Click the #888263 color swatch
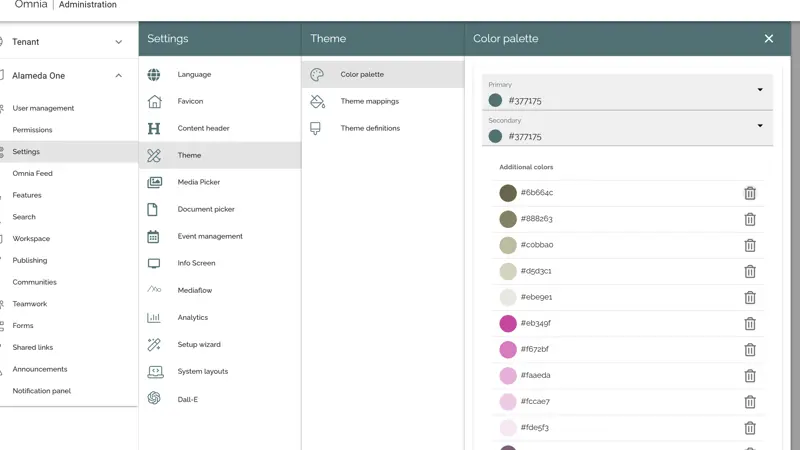The image size is (800, 450). click(508, 219)
